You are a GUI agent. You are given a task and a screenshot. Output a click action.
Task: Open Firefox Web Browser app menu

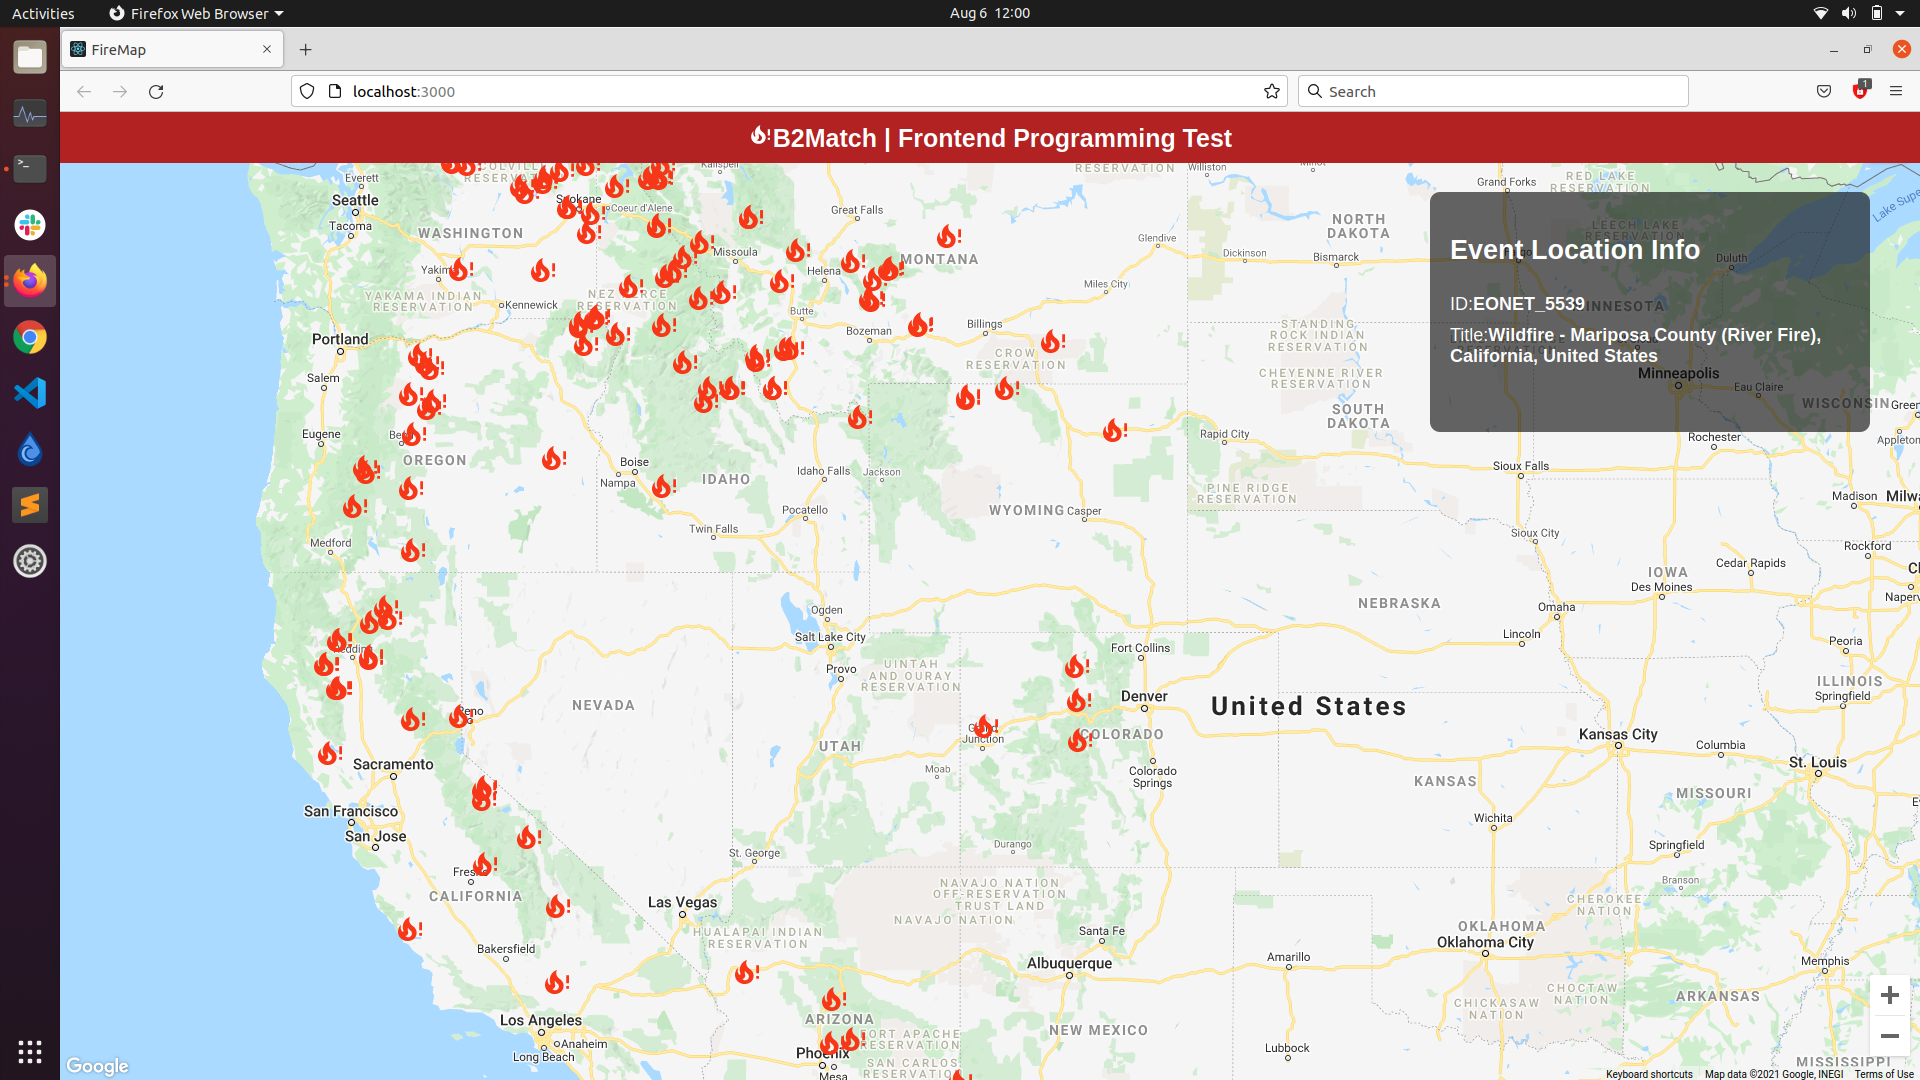point(196,13)
